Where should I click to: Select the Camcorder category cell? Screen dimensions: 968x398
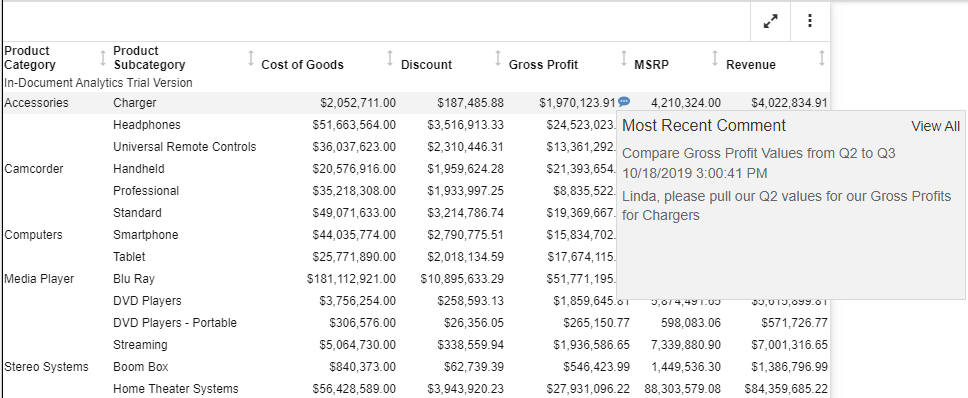[34, 168]
